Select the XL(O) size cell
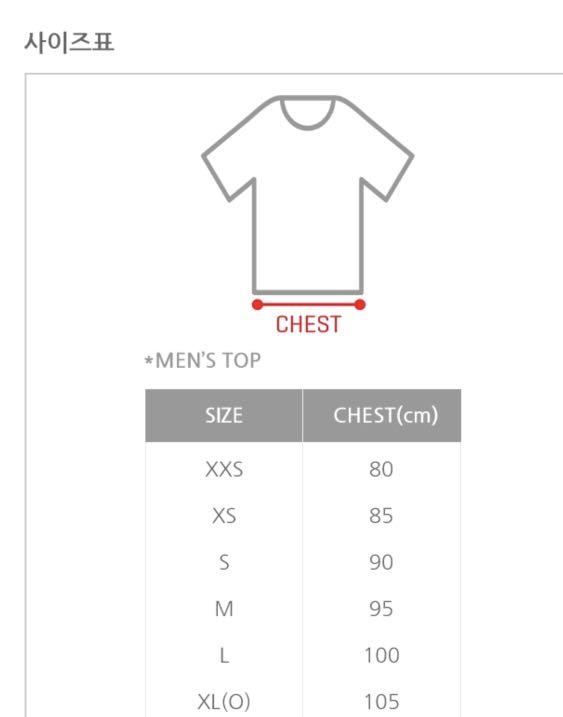The width and height of the screenshot is (563, 717). click(224, 702)
